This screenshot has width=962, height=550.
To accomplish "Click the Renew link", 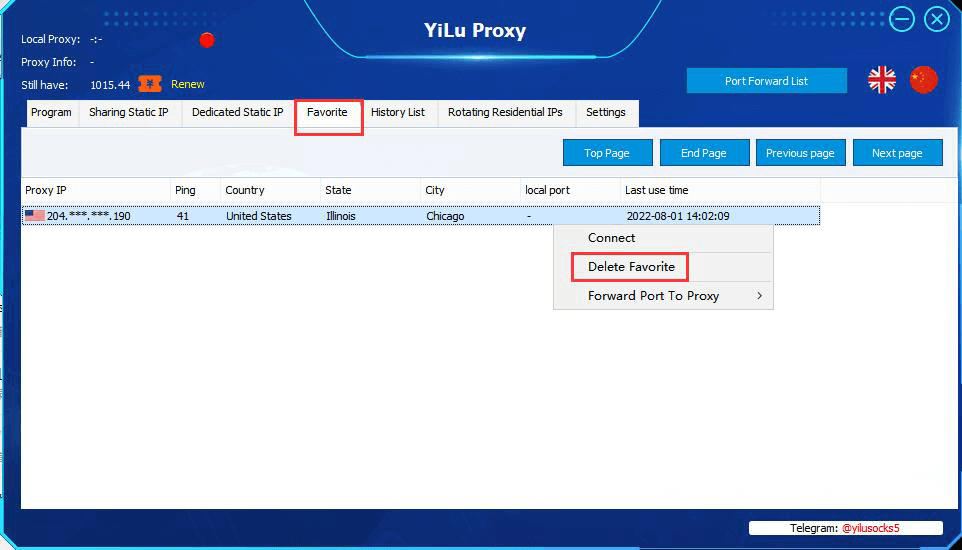I will pos(188,85).
